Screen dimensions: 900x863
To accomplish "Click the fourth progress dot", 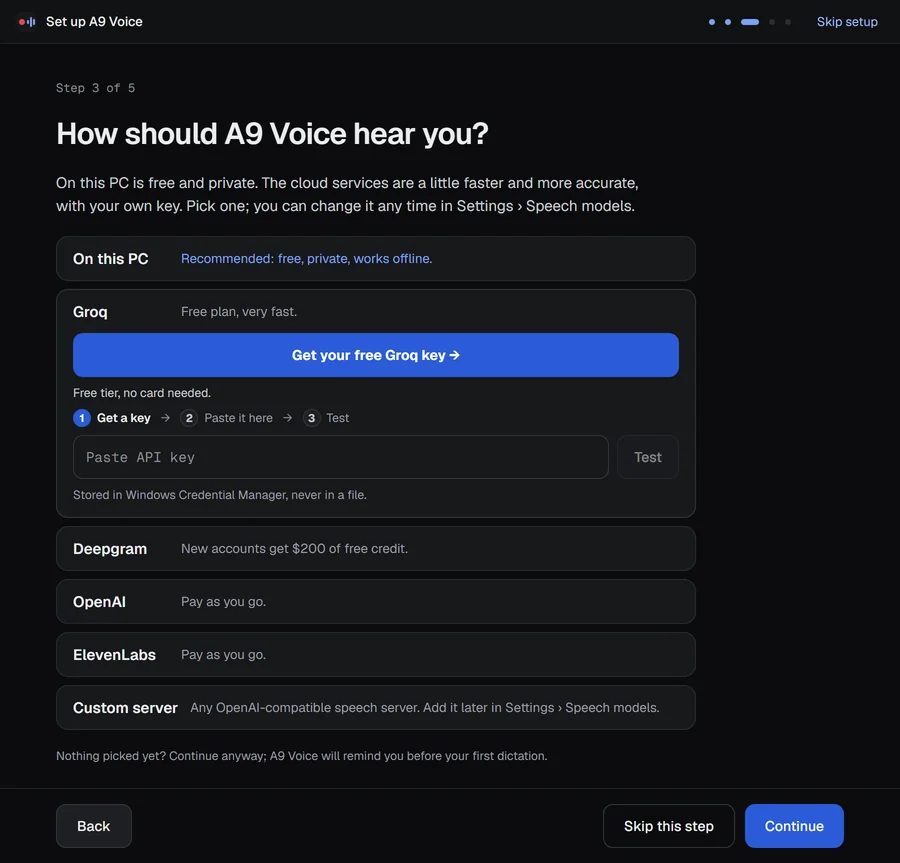I will click(772, 22).
